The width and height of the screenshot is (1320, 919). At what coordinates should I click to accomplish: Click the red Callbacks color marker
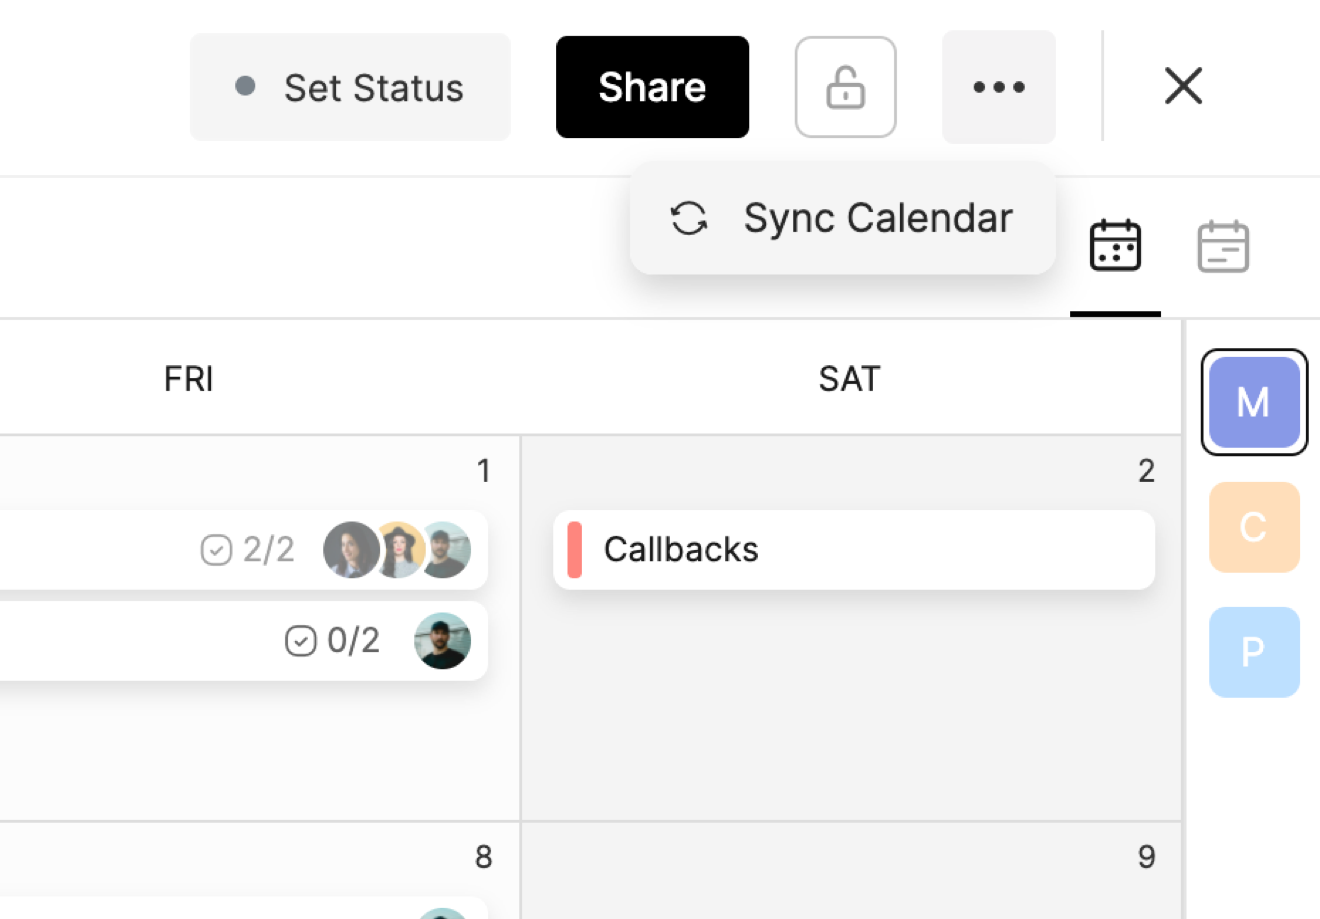574,550
